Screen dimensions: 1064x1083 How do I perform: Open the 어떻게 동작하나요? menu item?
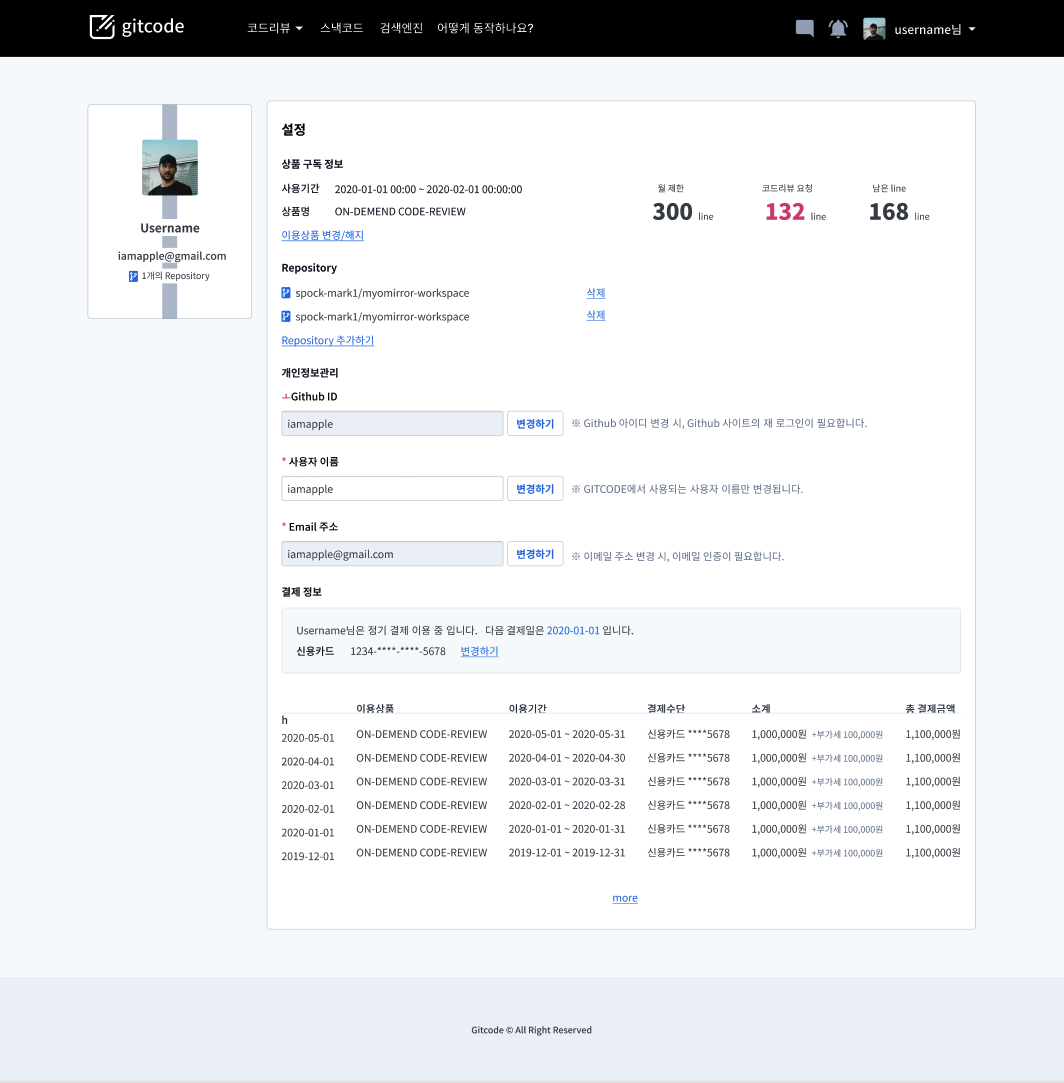(485, 28)
